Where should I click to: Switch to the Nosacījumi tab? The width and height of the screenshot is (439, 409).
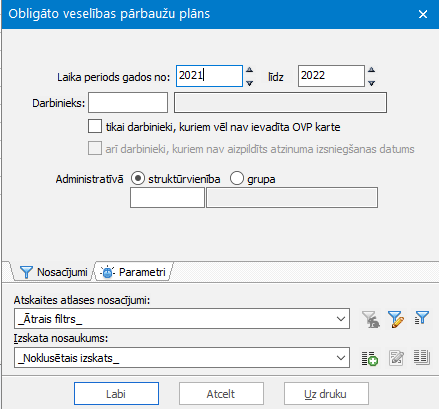click(53, 272)
